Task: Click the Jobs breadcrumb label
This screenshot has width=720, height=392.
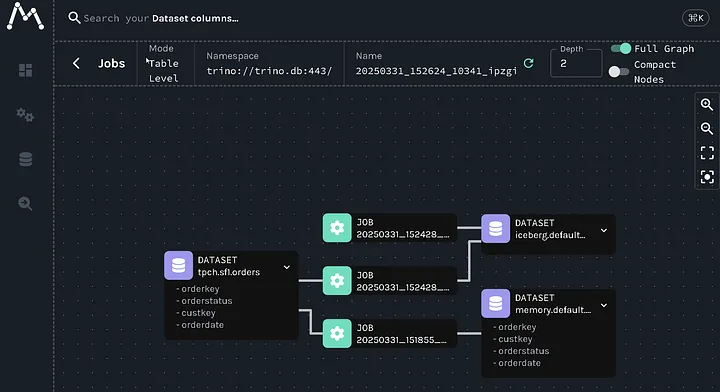Action: pos(111,63)
